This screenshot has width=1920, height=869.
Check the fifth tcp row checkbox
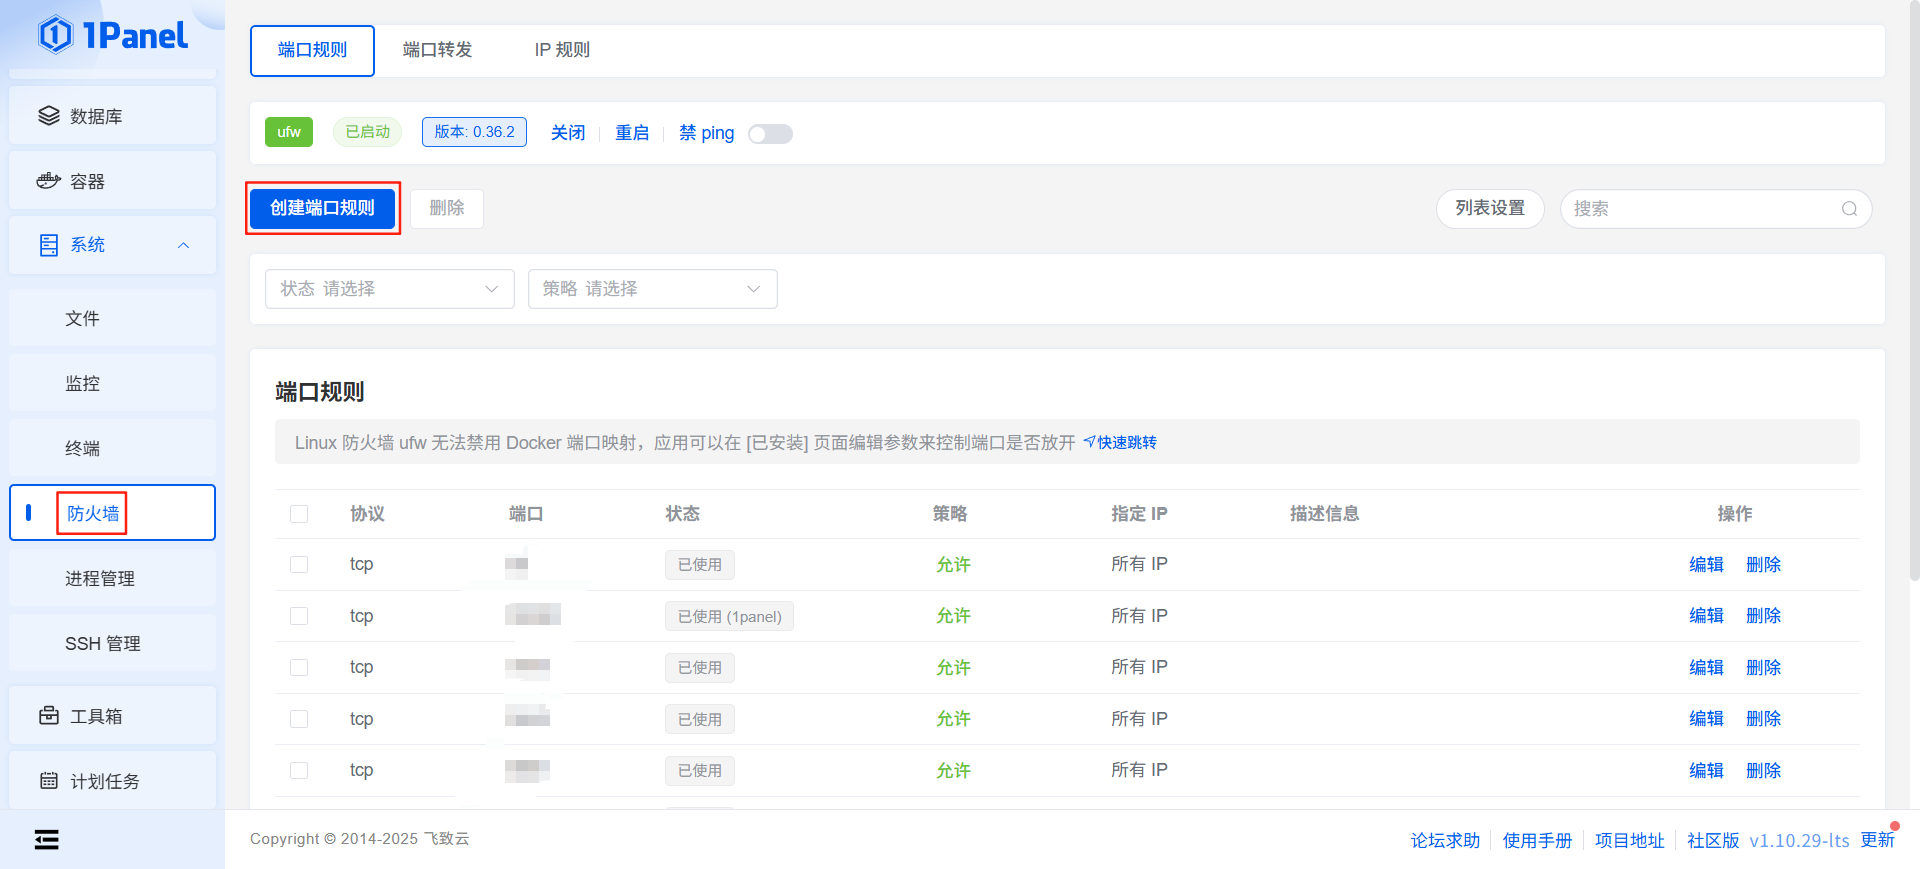click(299, 770)
